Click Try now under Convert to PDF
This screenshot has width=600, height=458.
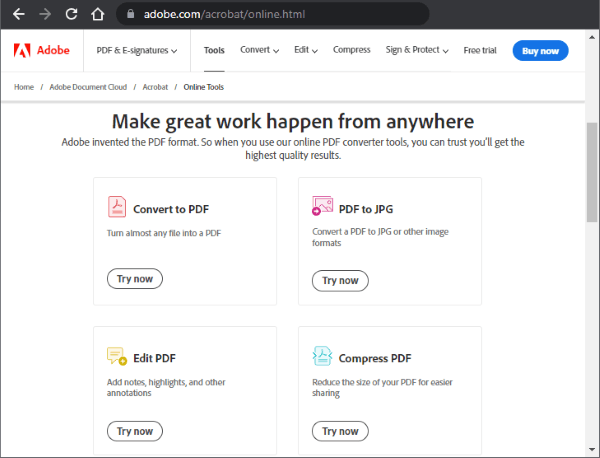click(x=135, y=279)
